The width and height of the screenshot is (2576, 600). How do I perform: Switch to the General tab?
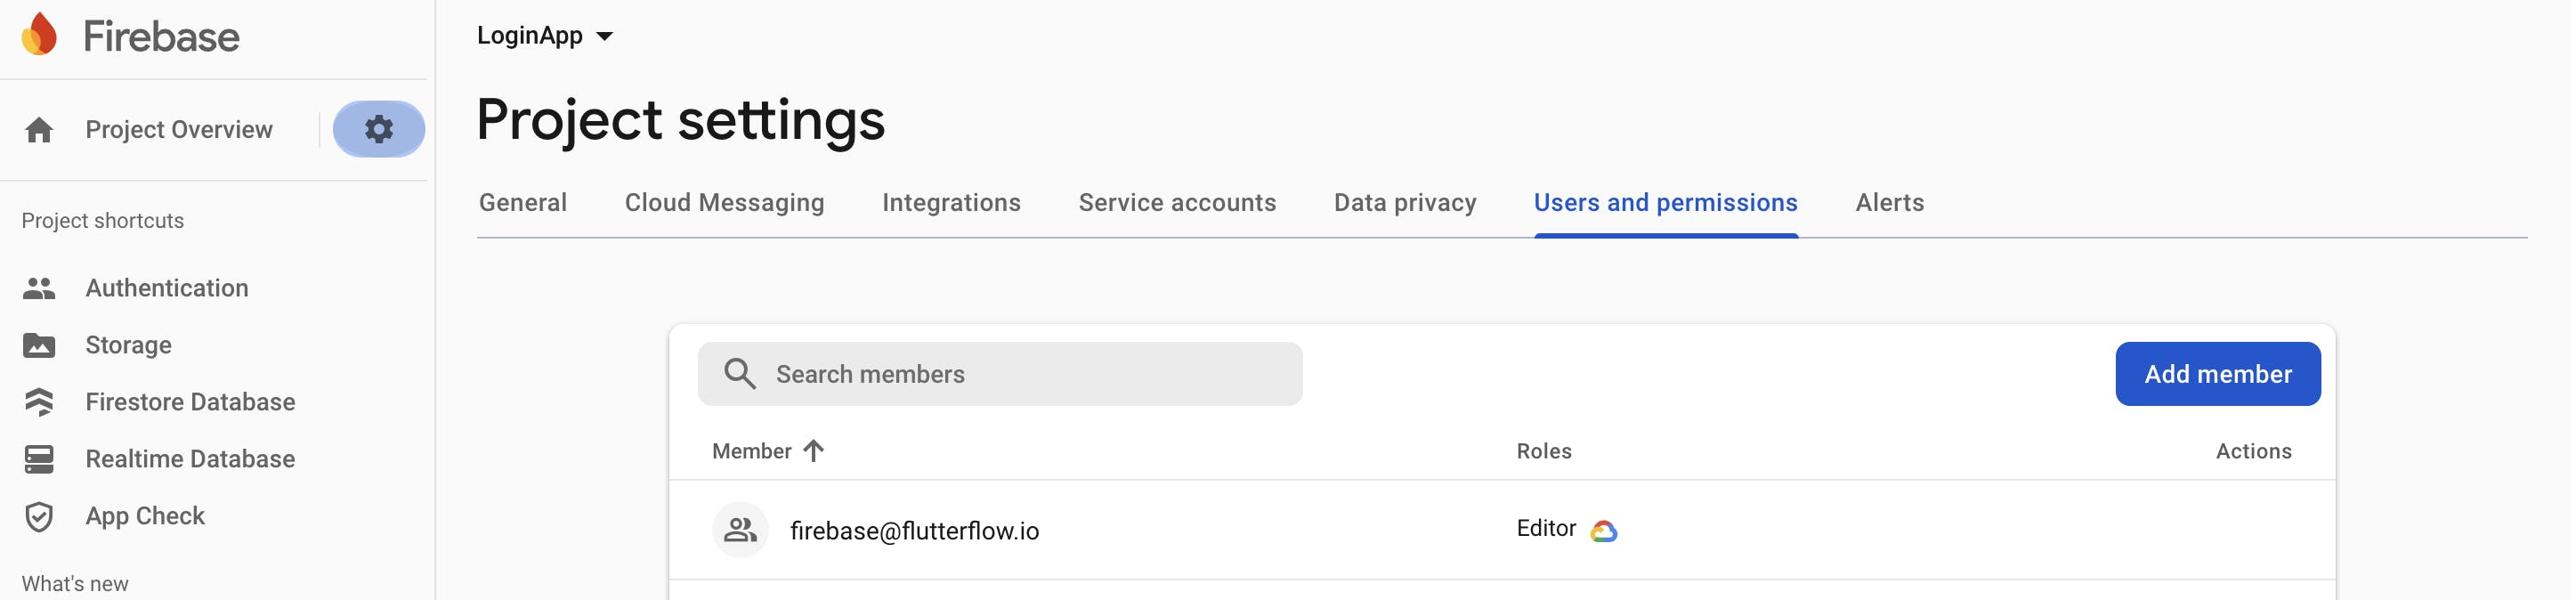pos(522,203)
